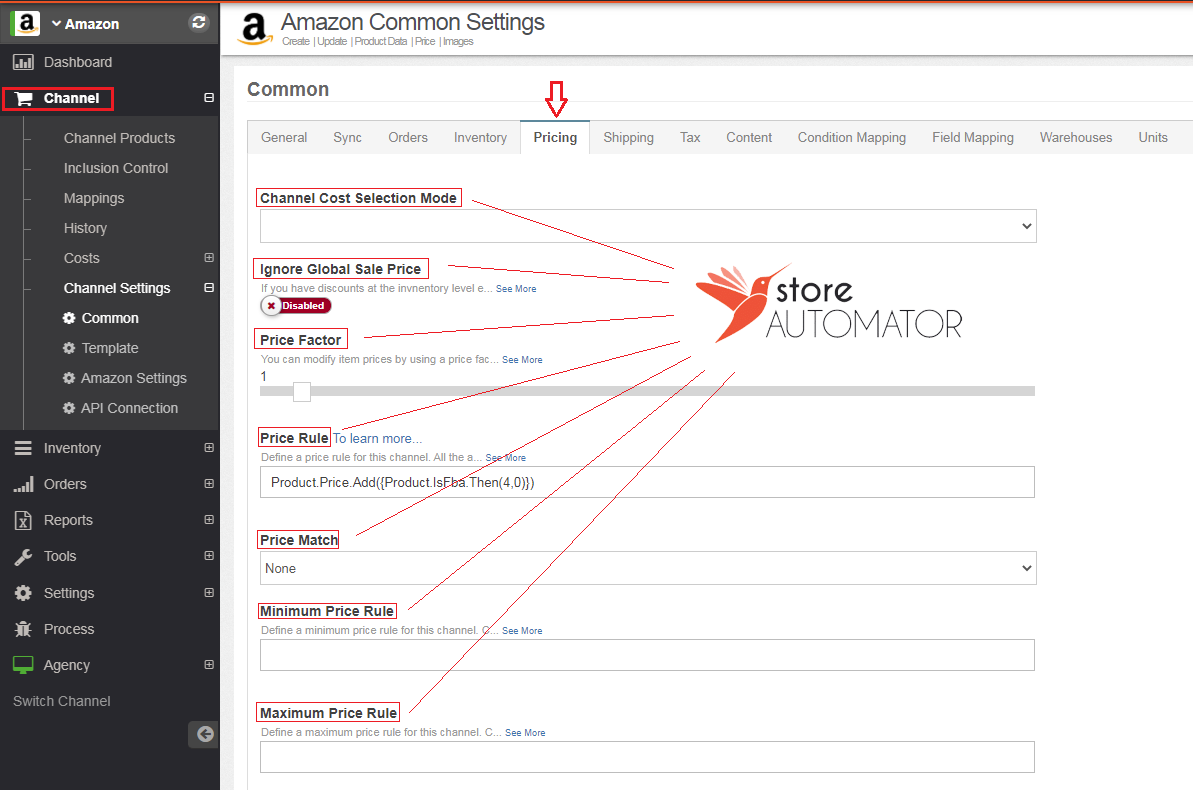Open Amazon Settings in sidebar

tap(134, 378)
